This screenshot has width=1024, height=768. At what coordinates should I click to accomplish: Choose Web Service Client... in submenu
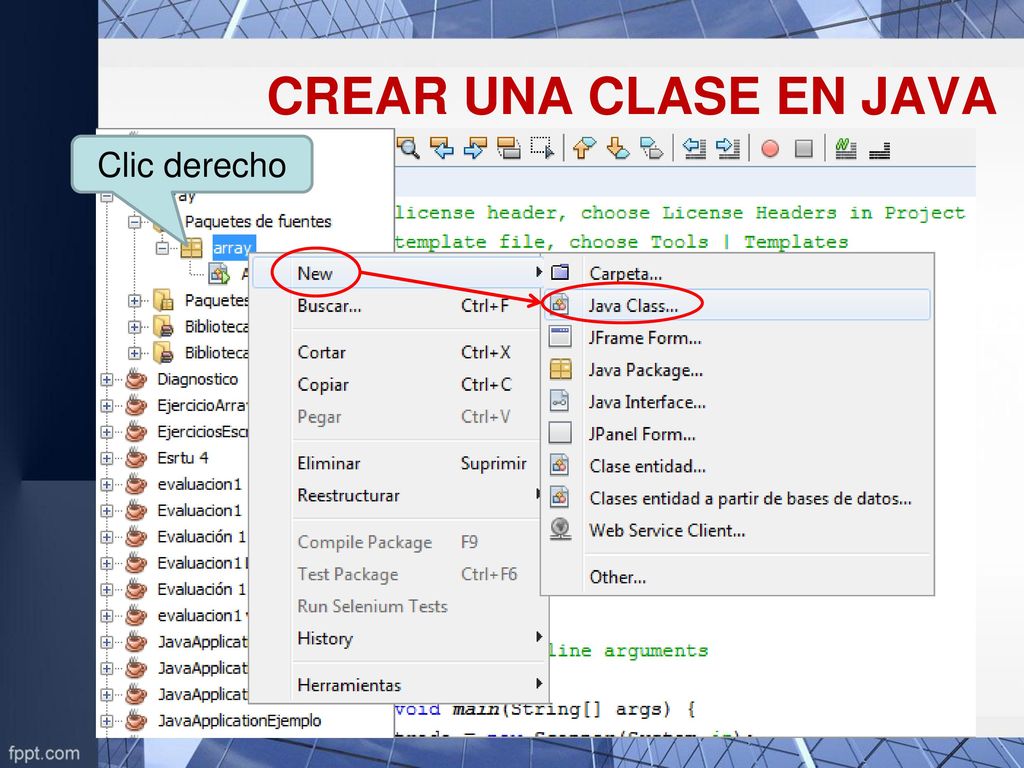click(x=737, y=530)
